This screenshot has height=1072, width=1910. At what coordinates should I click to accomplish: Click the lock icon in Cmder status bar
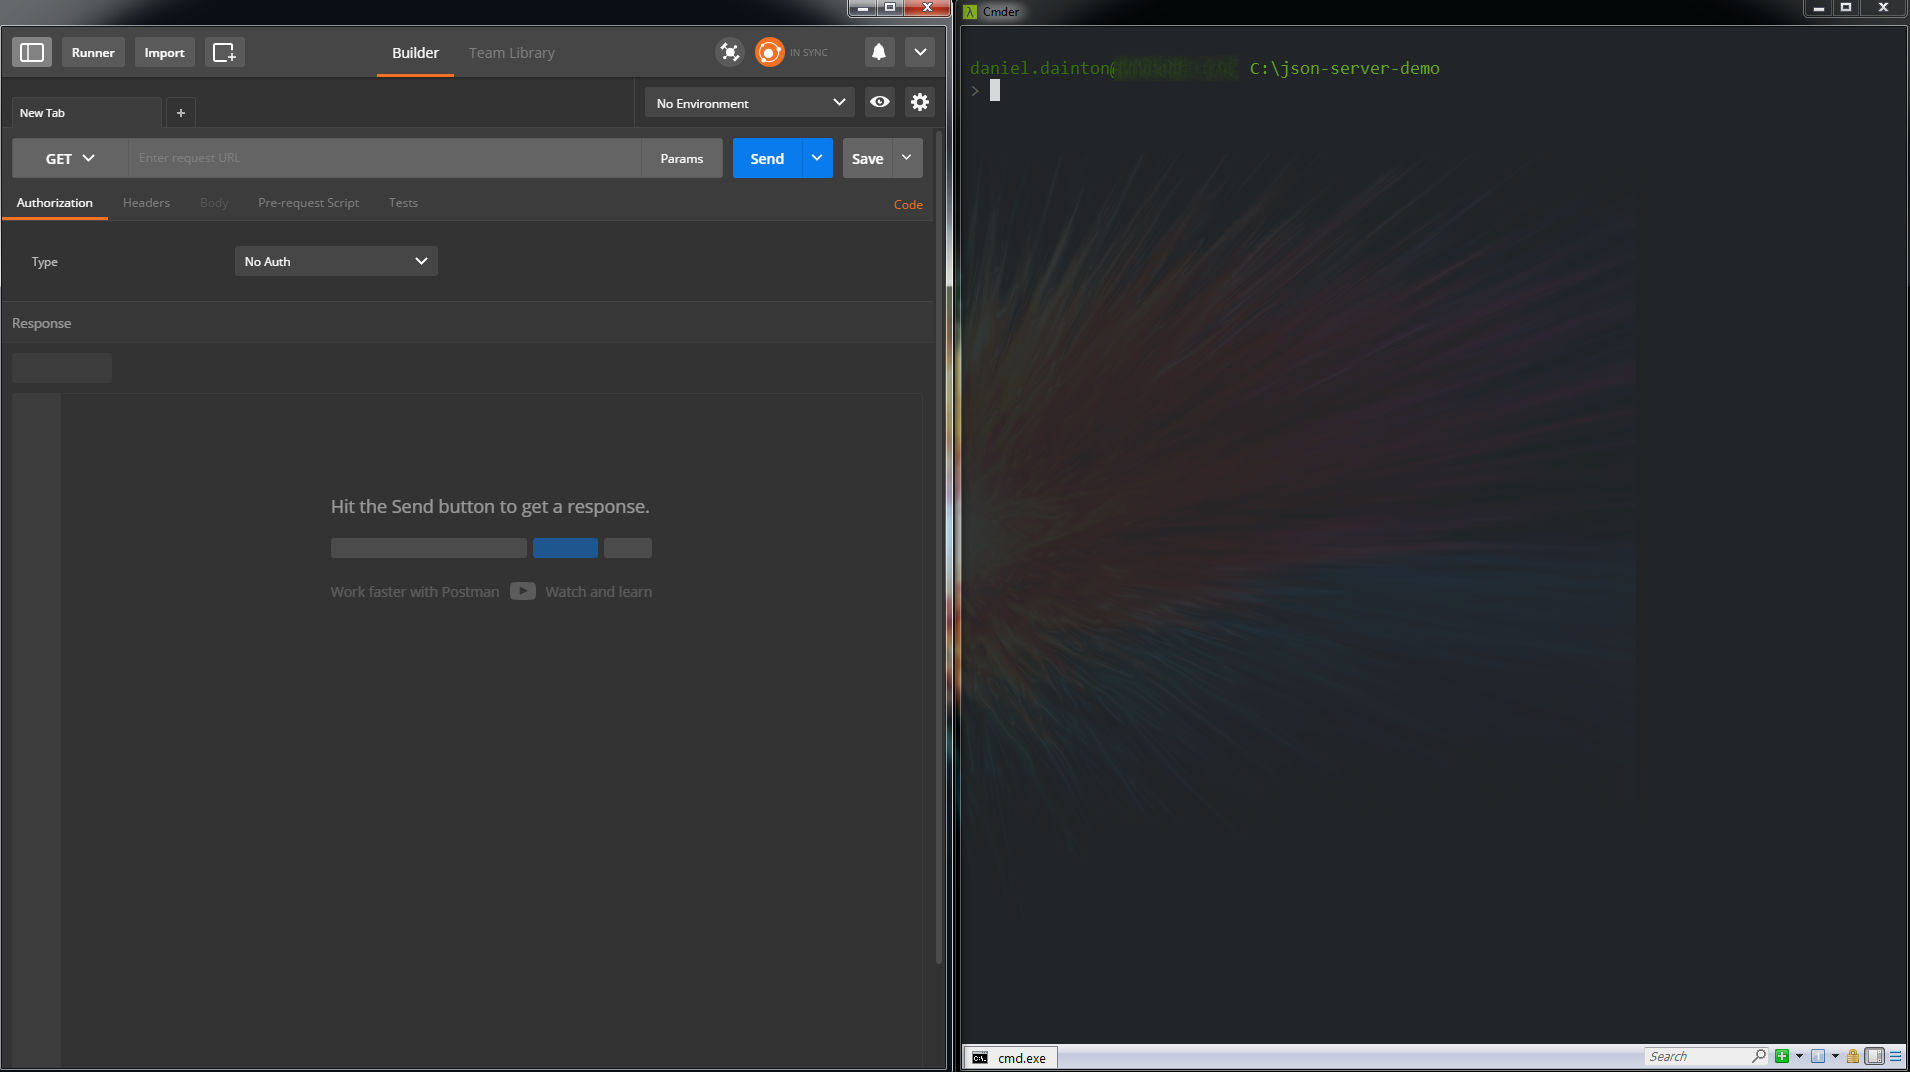1853,1056
